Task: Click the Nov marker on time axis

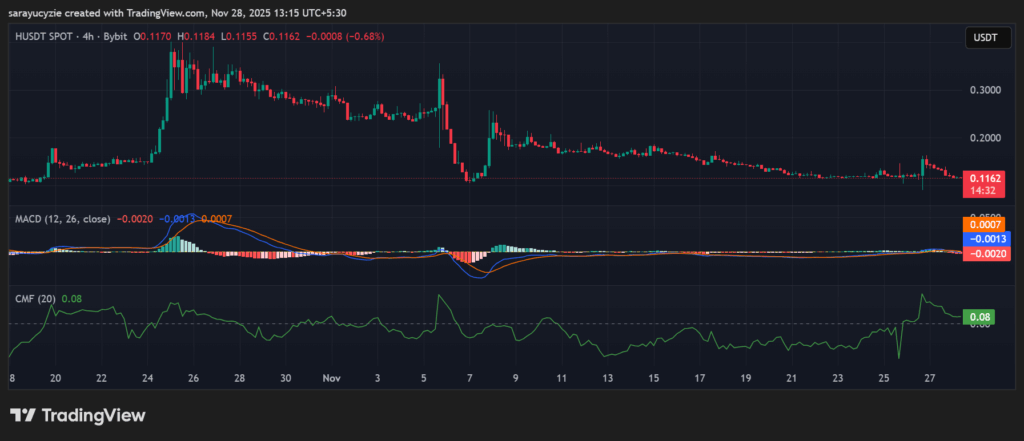Action: click(x=332, y=379)
